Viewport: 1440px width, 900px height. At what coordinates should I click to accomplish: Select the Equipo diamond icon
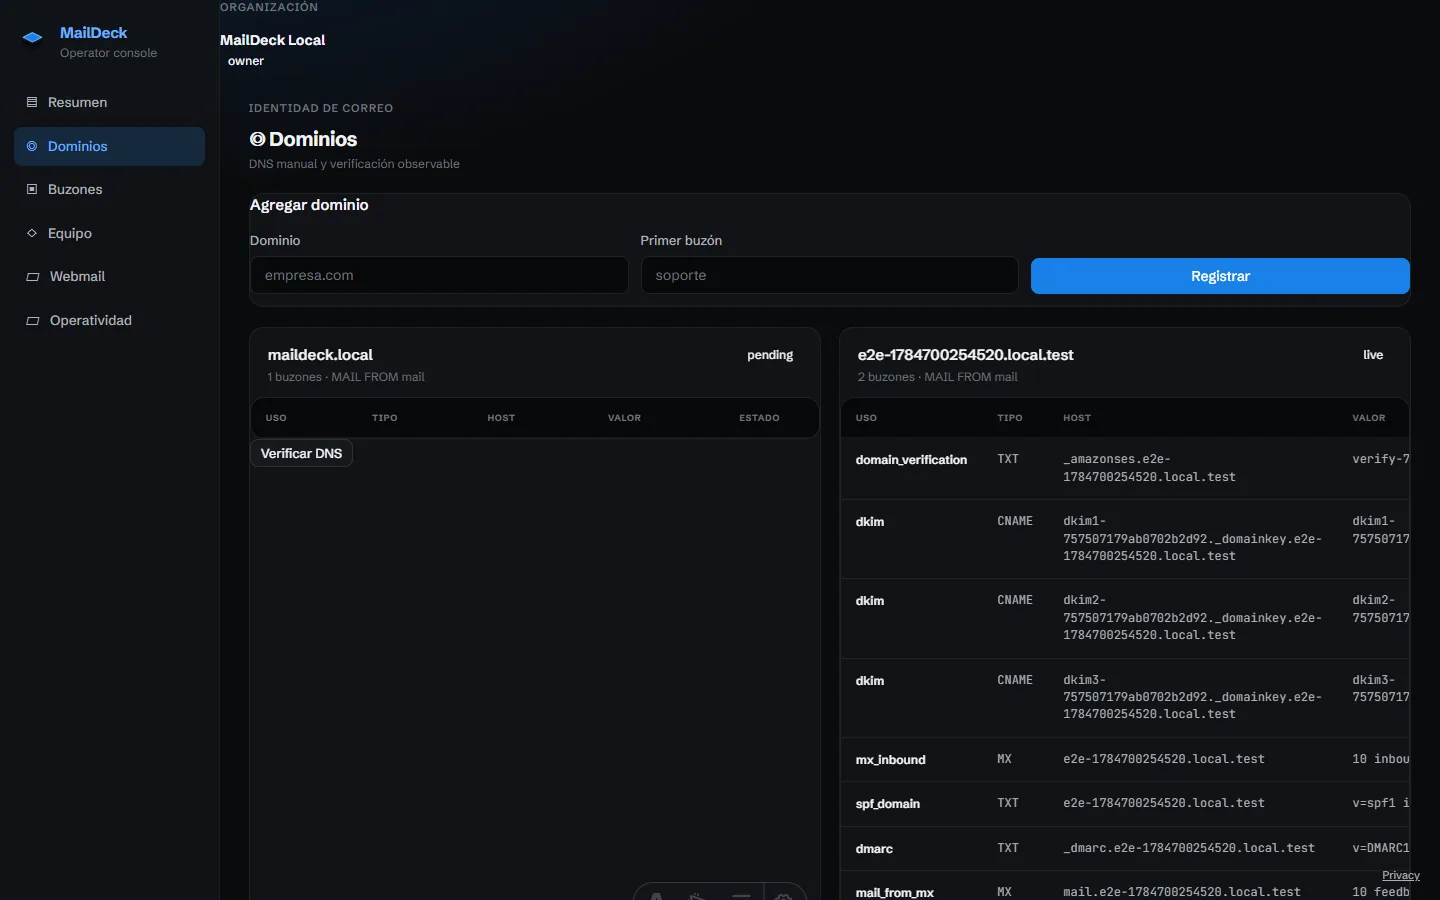click(x=32, y=233)
